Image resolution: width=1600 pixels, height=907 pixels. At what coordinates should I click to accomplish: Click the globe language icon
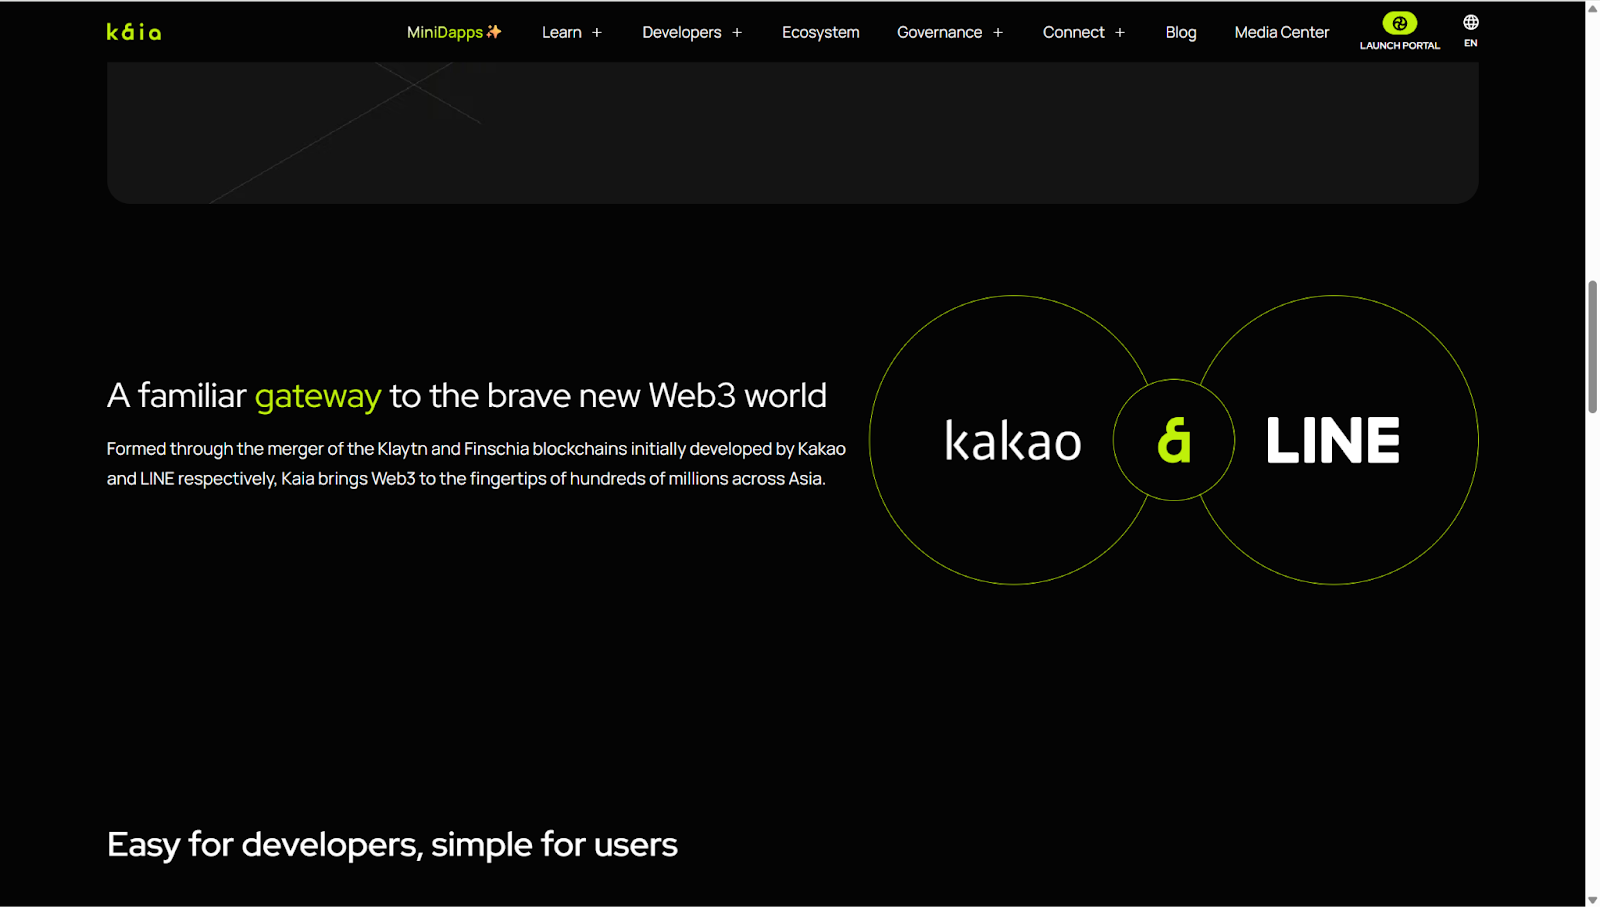point(1470,22)
